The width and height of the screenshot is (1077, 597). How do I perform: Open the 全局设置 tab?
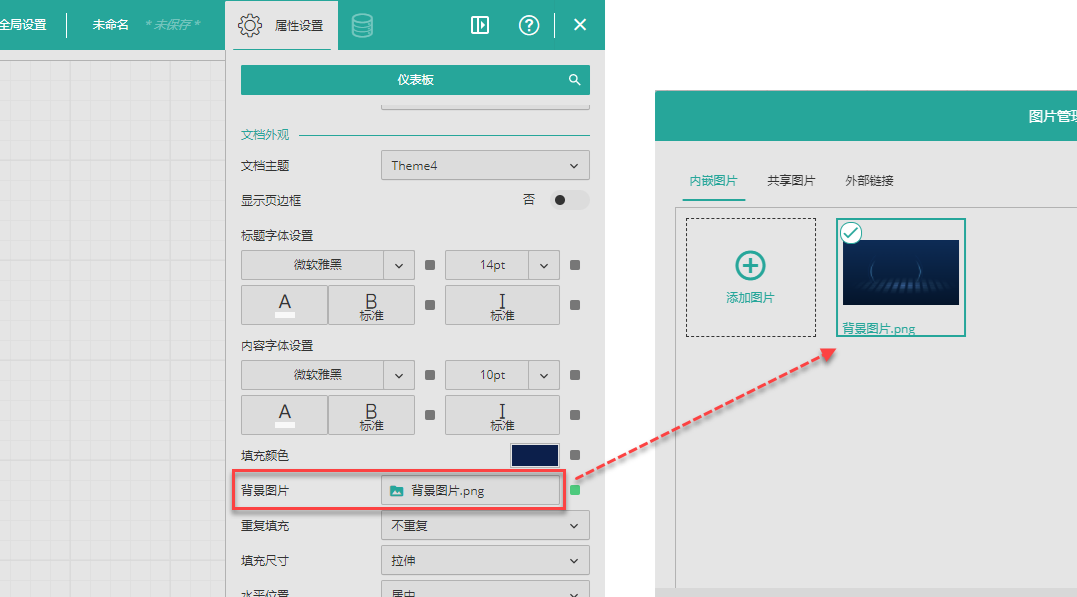click(x=23, y=25)
